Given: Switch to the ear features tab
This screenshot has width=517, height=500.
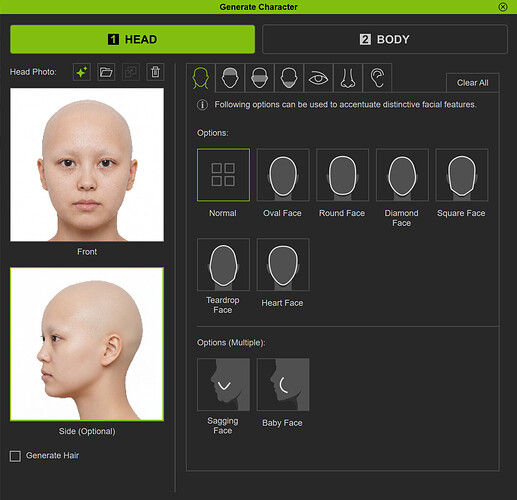Looking at the screenshot, I should 377,78.
